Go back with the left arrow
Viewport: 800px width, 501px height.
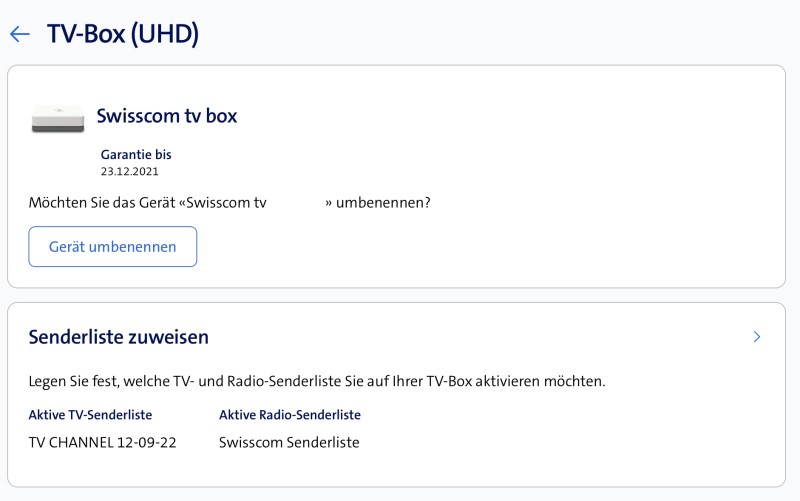(x=19, y=34)
